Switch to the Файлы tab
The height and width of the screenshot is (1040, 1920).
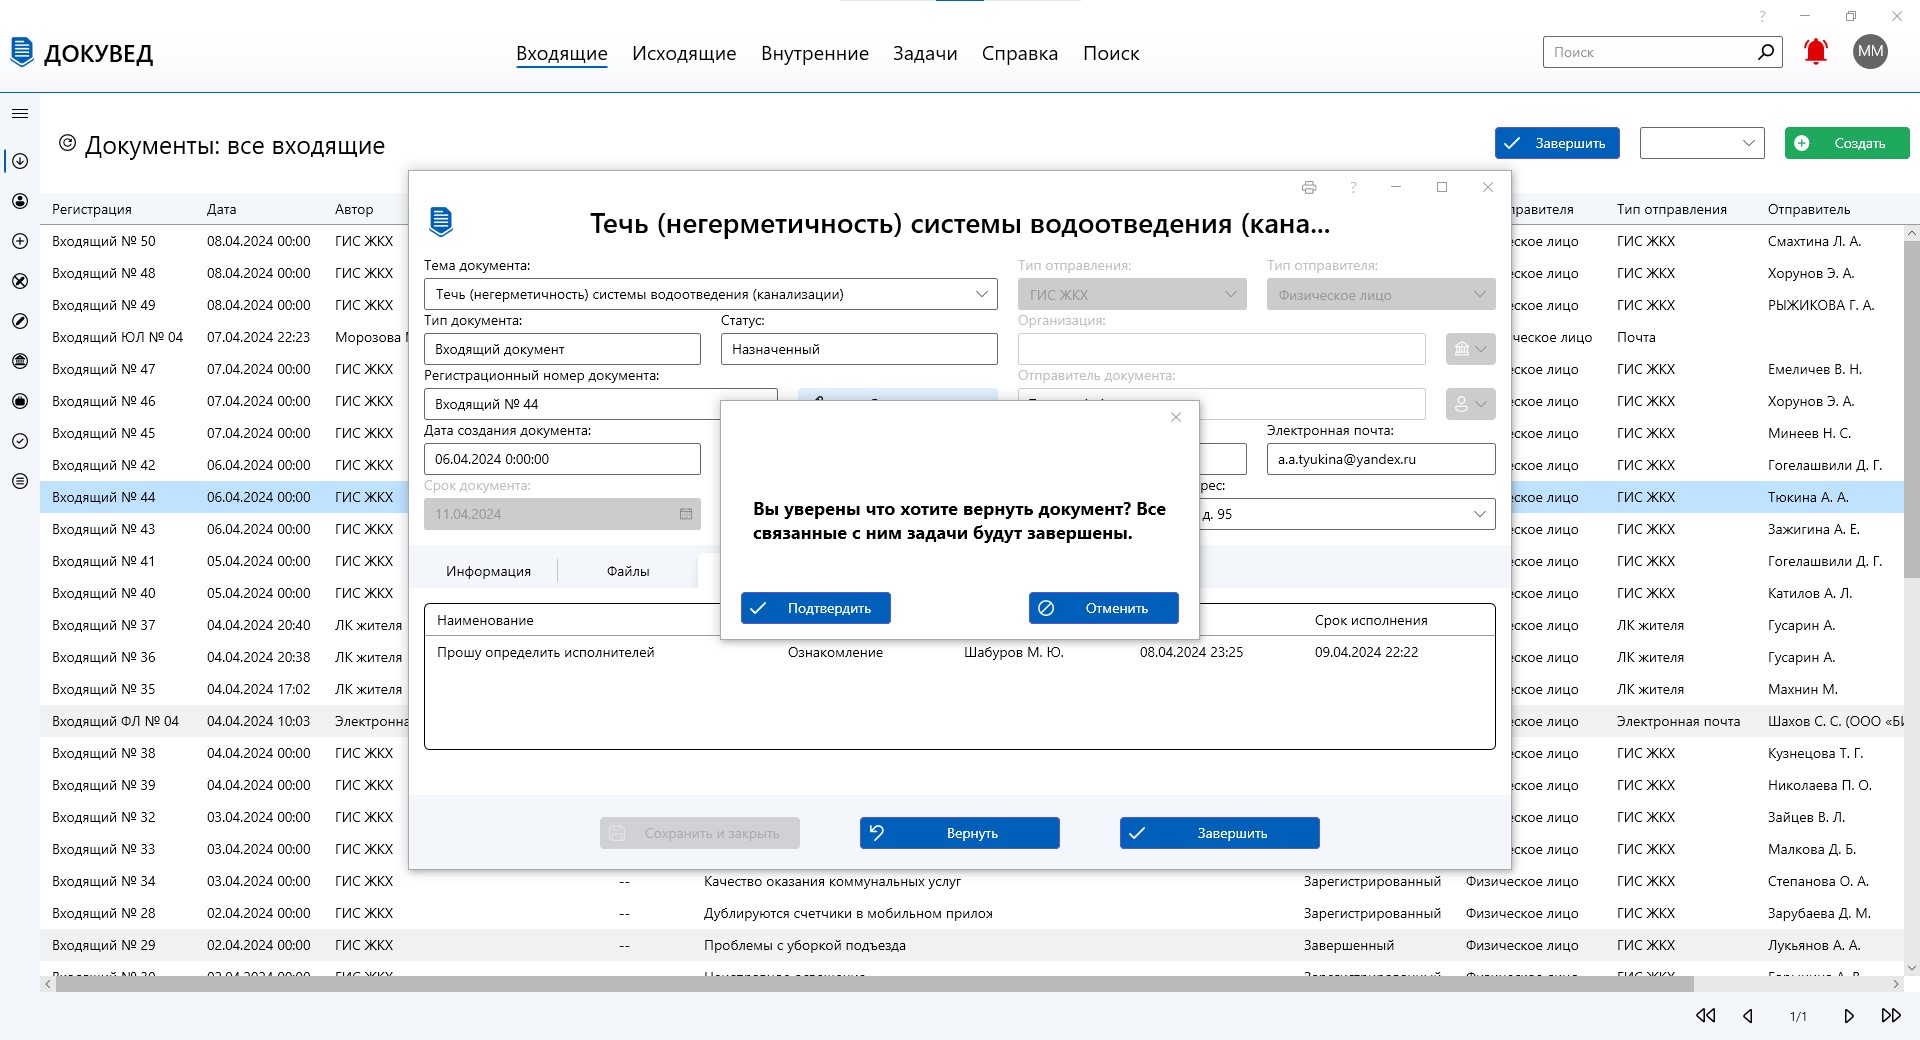click(x=628, y=571)
